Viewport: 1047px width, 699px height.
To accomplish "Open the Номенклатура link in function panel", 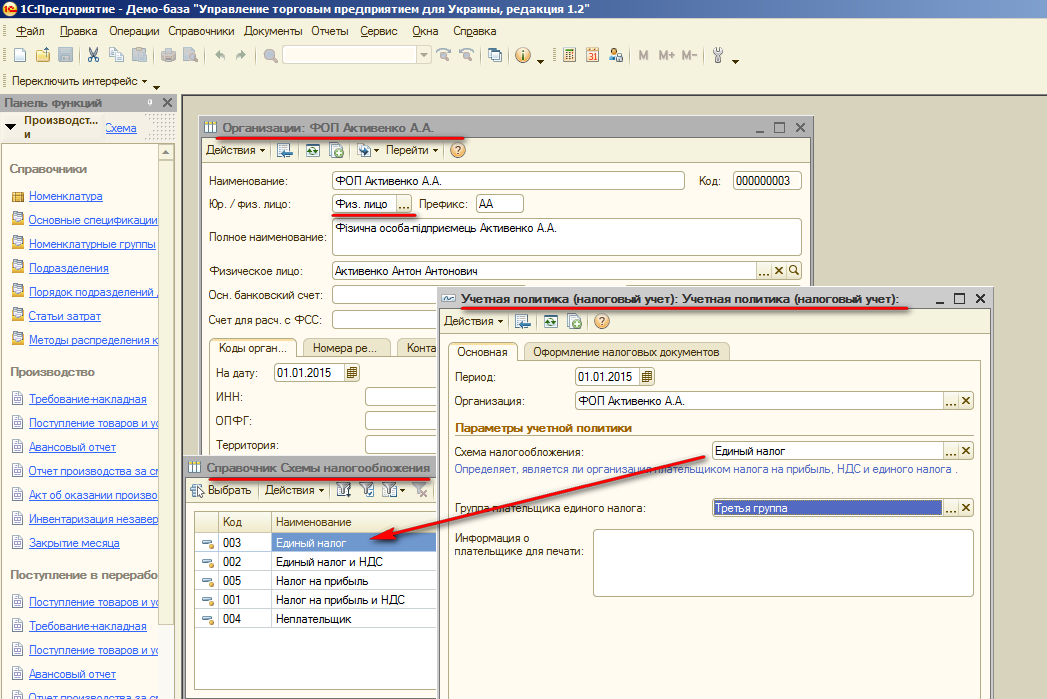I will pos(65,196).
